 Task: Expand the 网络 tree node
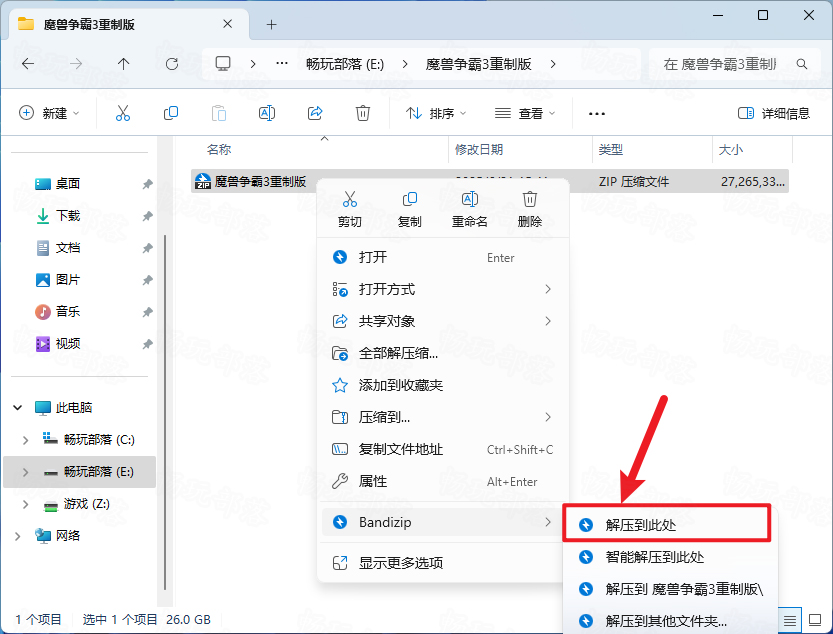click(x=18, y=536)
